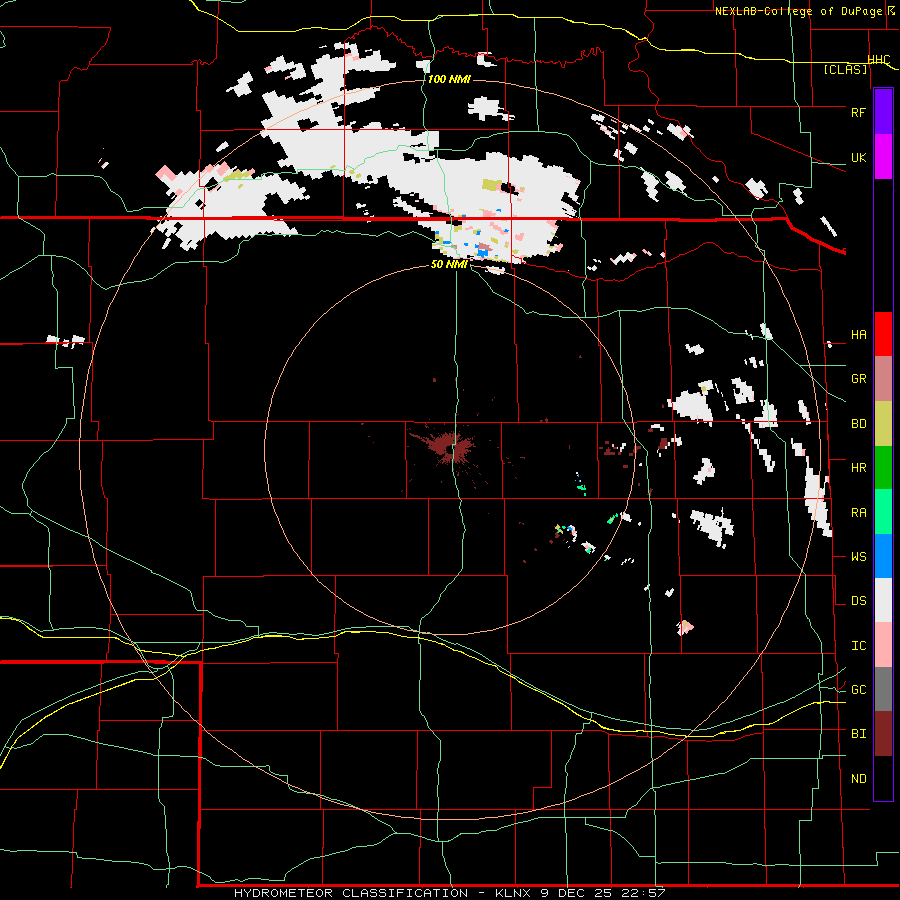Image resolution: width=900 pixels, height=900 pixels.
Task: Click the RF legend label
Action: pyautogui.click(x=858, y=112)
